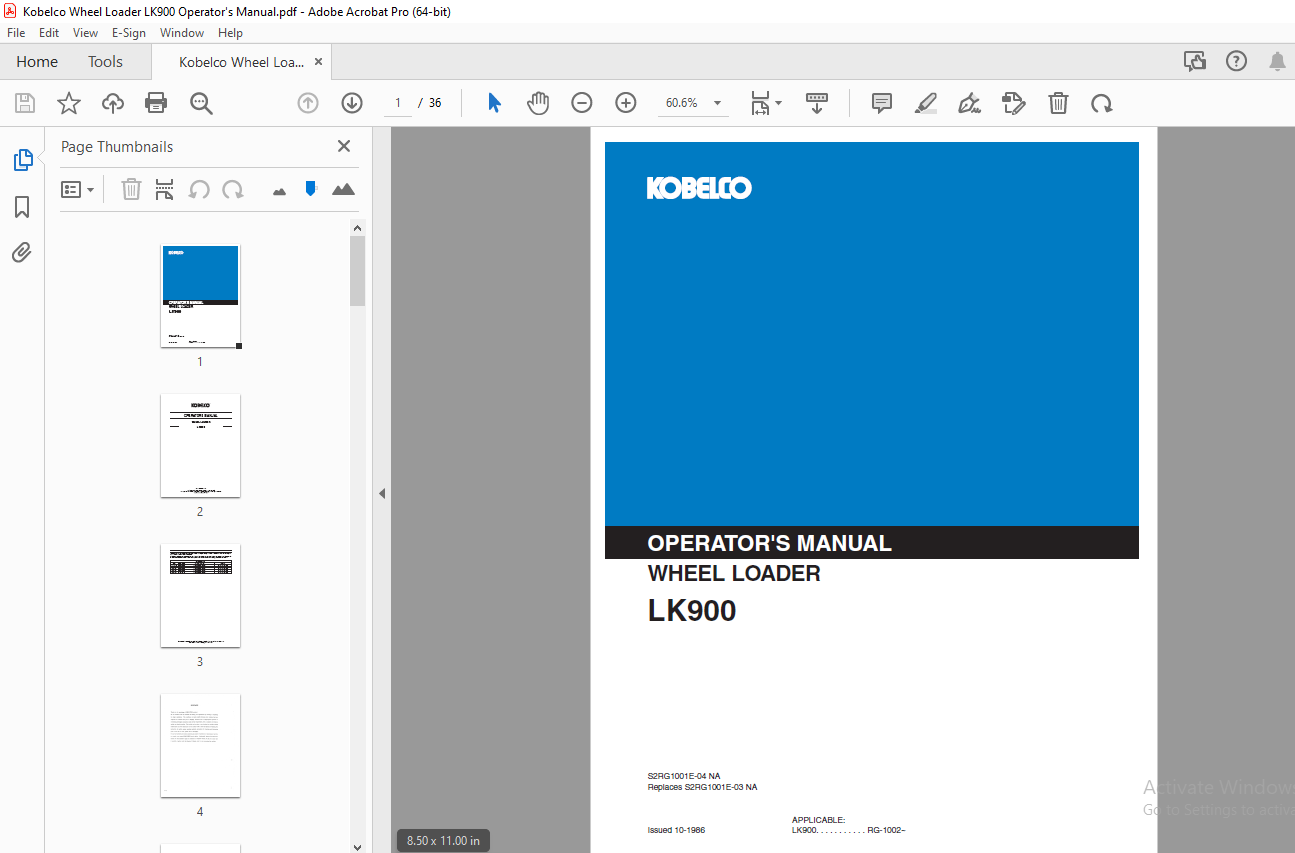Screen dimensions: 1295x853
Task: Select page 4 thumbnail
Action: pyautogui.click(x=200, y=746)
